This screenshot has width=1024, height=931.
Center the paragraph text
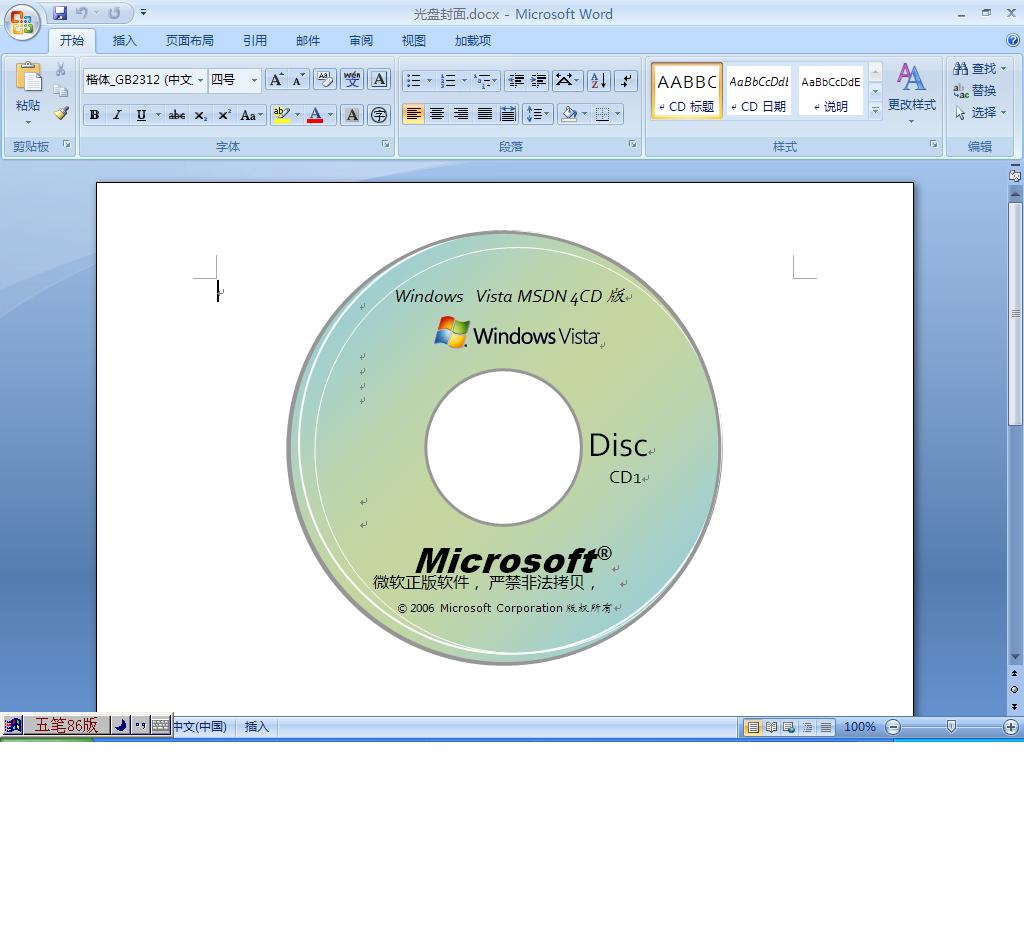tap(437, 114)
